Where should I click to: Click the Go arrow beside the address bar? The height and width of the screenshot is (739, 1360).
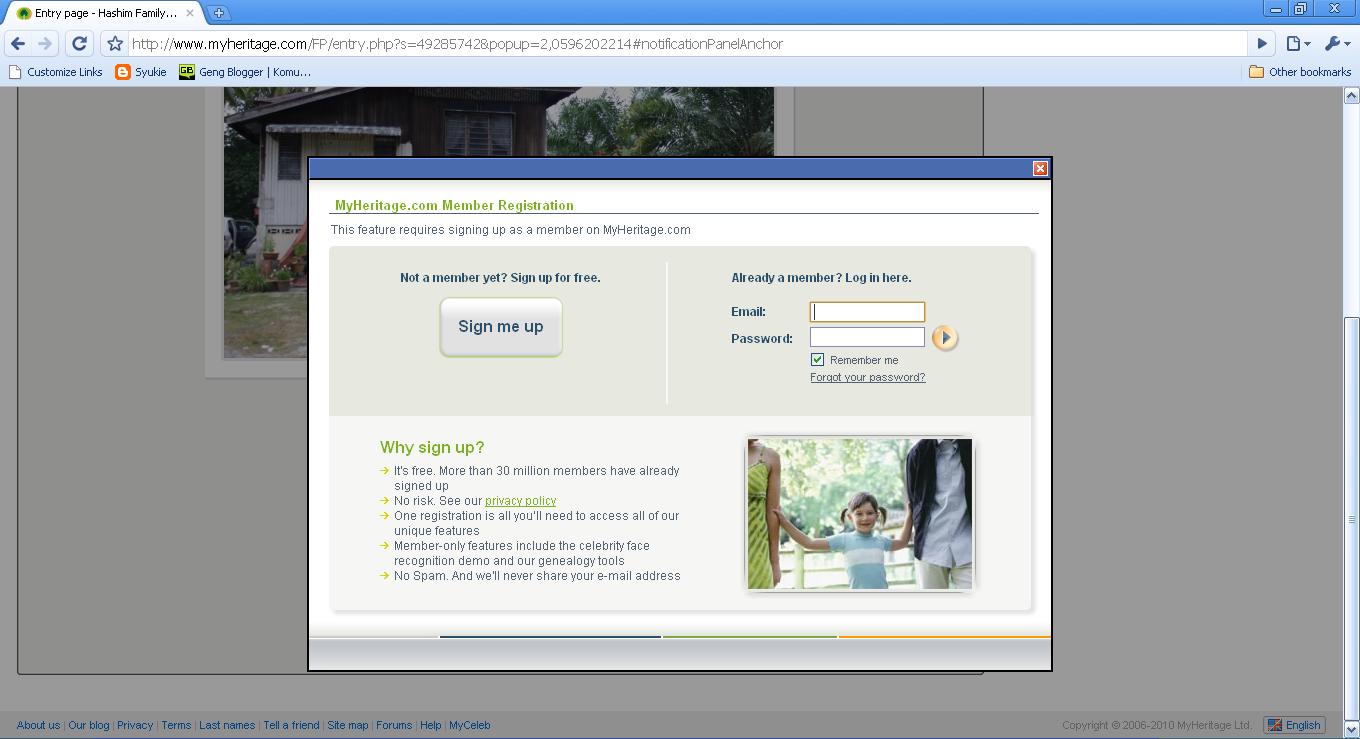coord(1262,44)
